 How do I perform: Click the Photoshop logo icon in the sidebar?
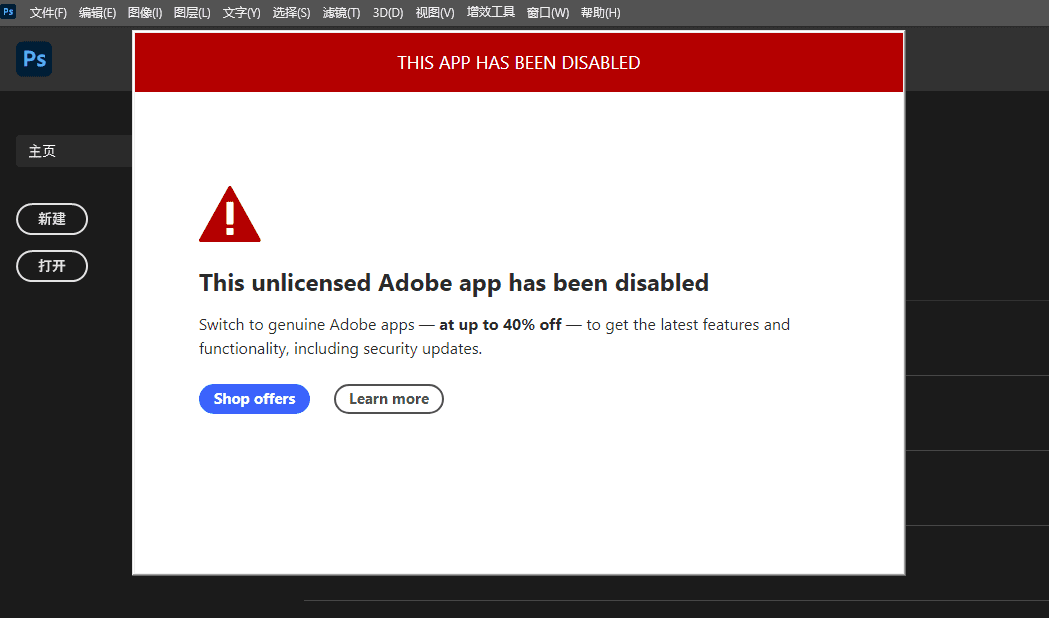[x=33, y=59]
